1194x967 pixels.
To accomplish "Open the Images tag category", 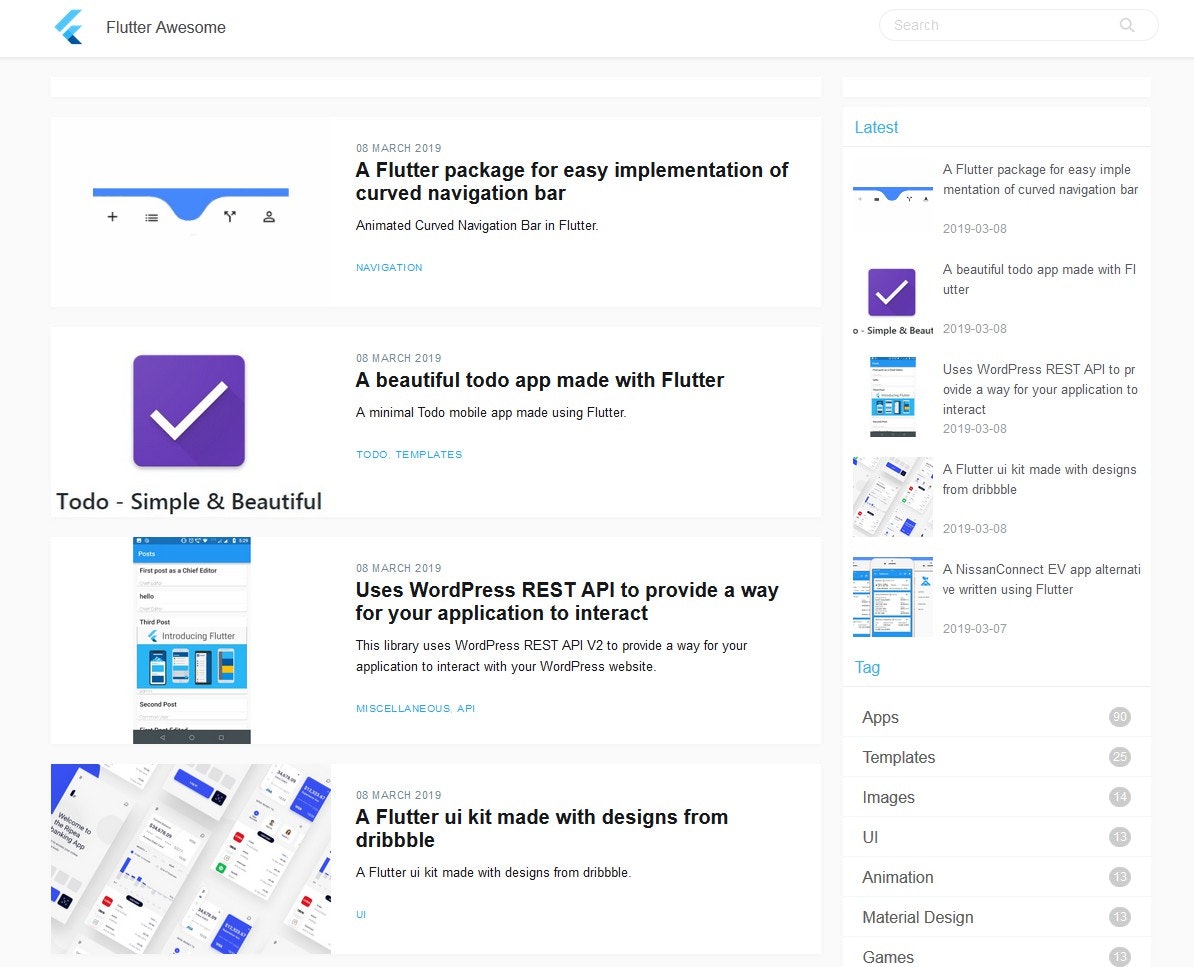I will [888, 797].
